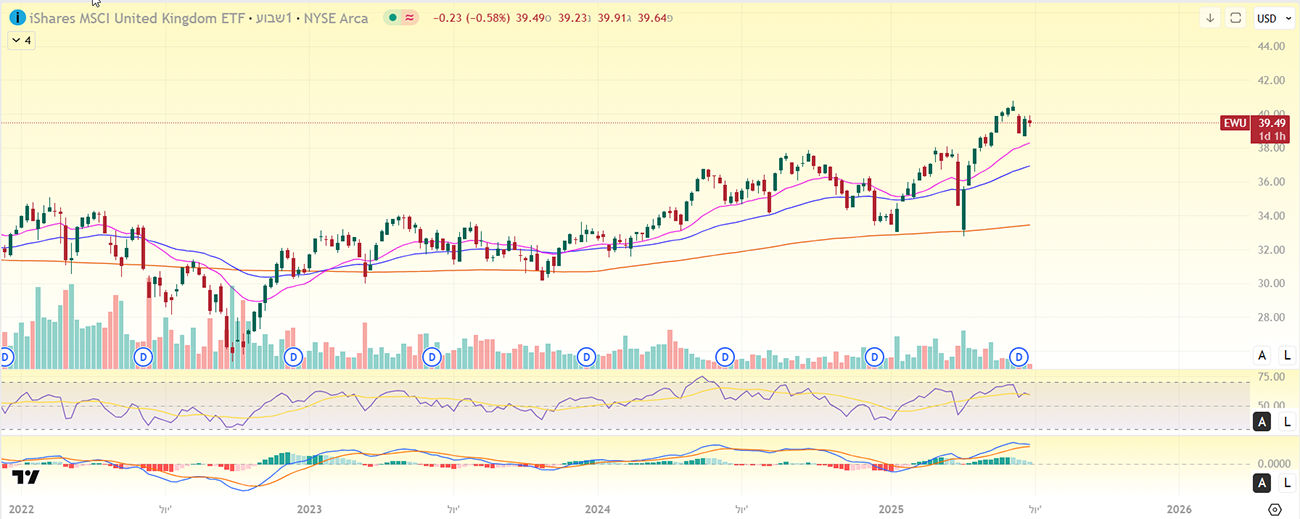Image resolution: width=1300 pixels, height=519 pixels.
Task: Toggle auto scale A on the MACD pane
Action: pyautogui.click(x=1263, y=484)
